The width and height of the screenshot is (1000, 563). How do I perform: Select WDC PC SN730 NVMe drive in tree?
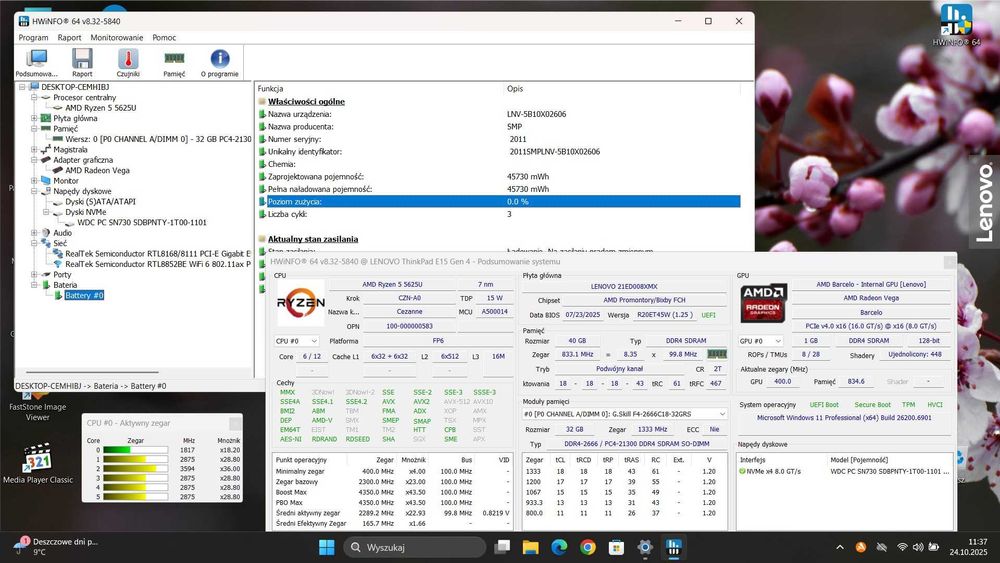[142, 223]
